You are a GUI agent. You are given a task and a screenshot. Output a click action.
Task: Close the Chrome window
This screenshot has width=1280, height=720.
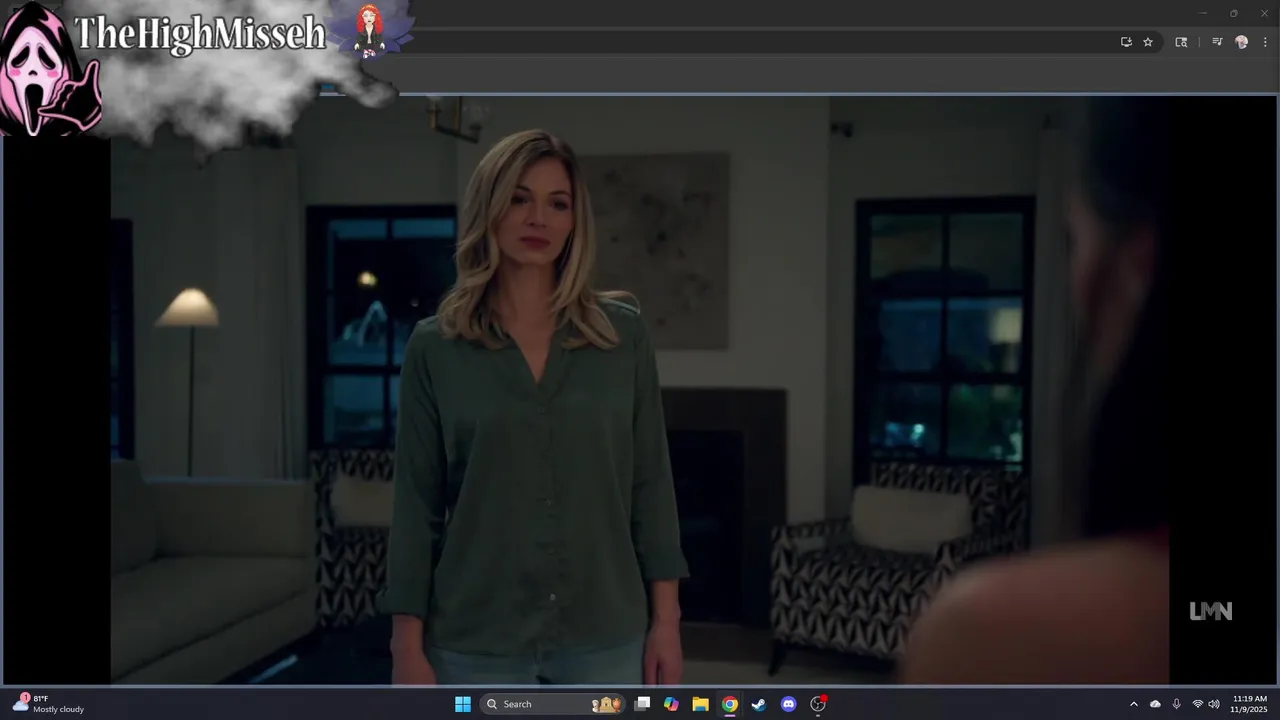[1264, 13]
